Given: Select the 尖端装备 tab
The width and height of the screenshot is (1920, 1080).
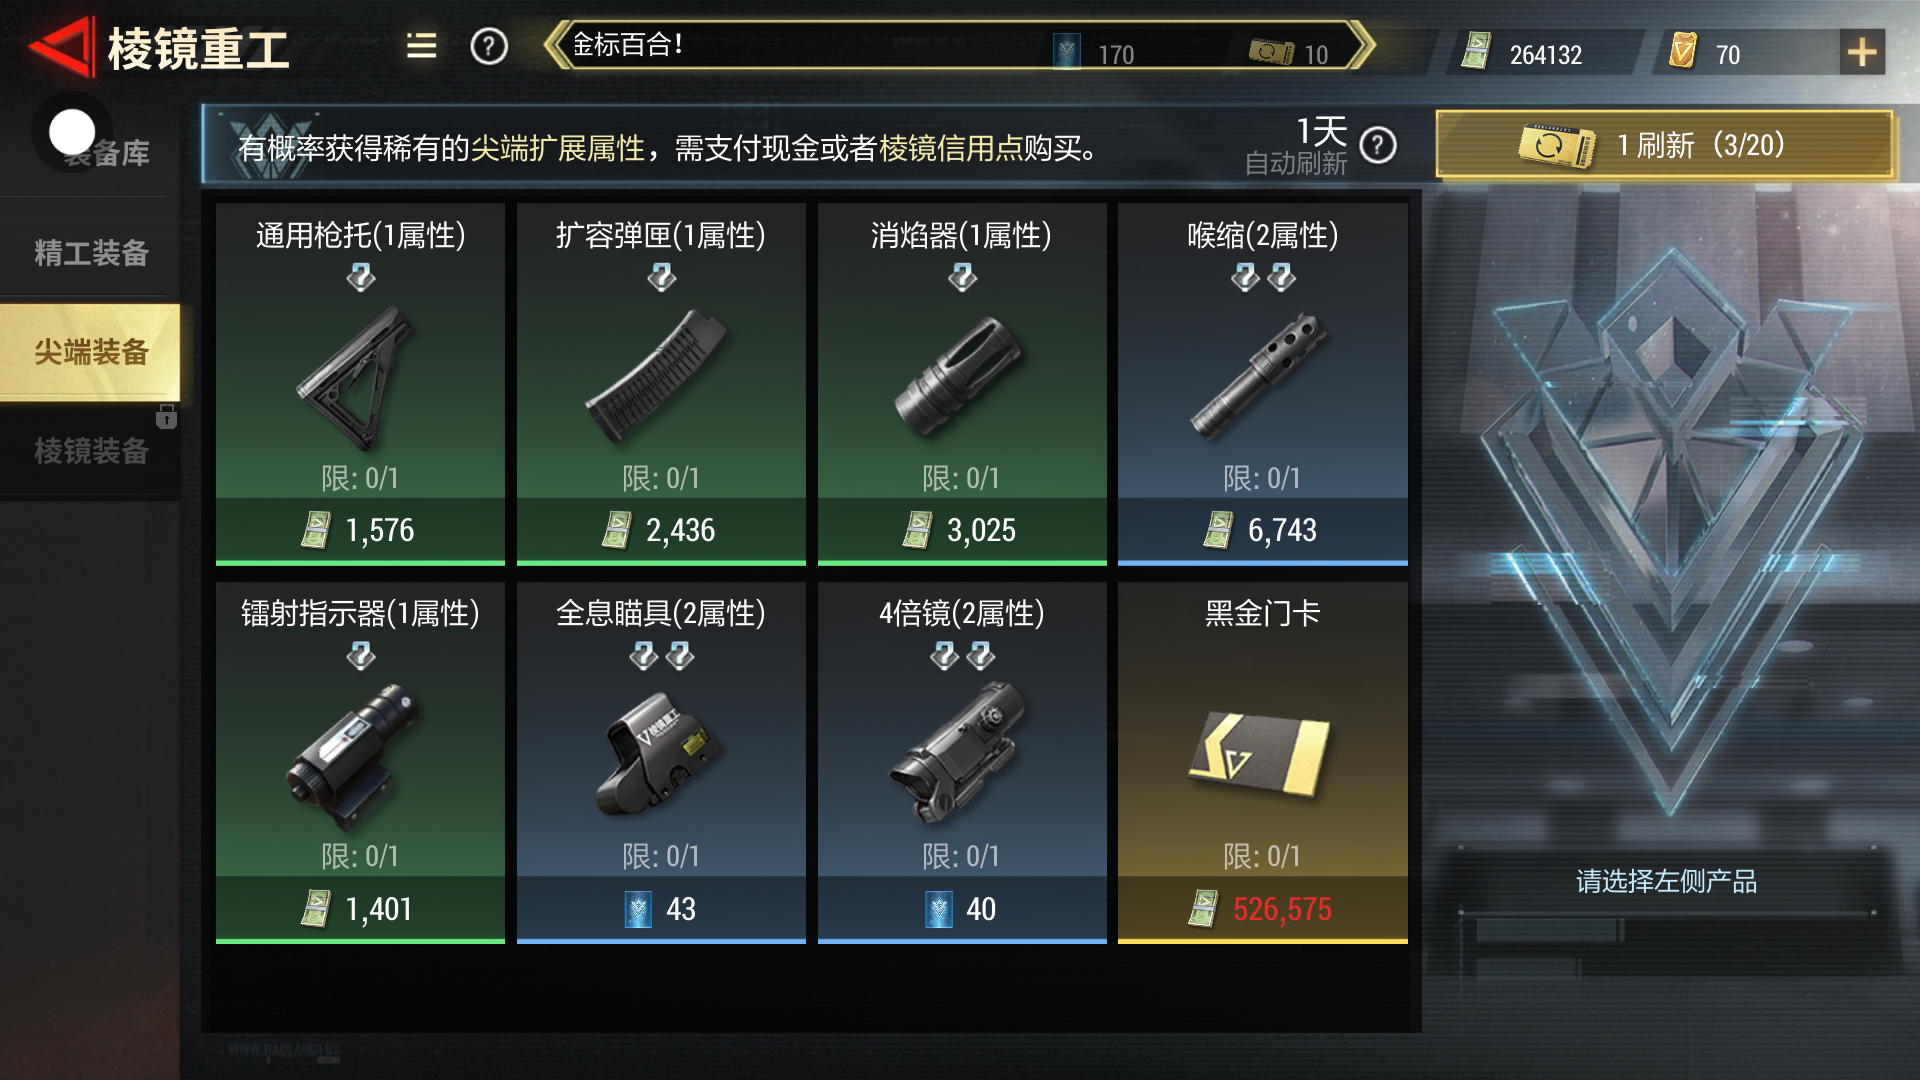Looking at the screenshot, I should point(91,352).
